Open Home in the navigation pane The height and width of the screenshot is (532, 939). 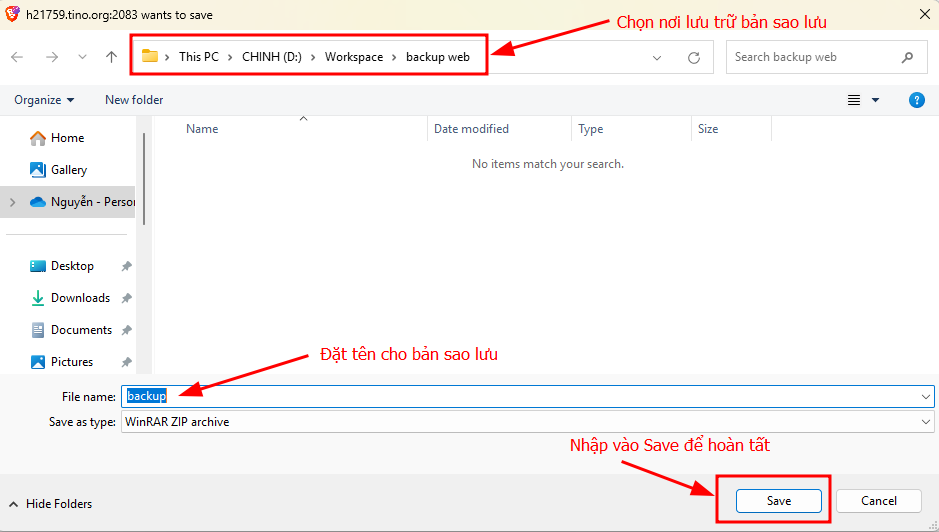tap(68, 138)
